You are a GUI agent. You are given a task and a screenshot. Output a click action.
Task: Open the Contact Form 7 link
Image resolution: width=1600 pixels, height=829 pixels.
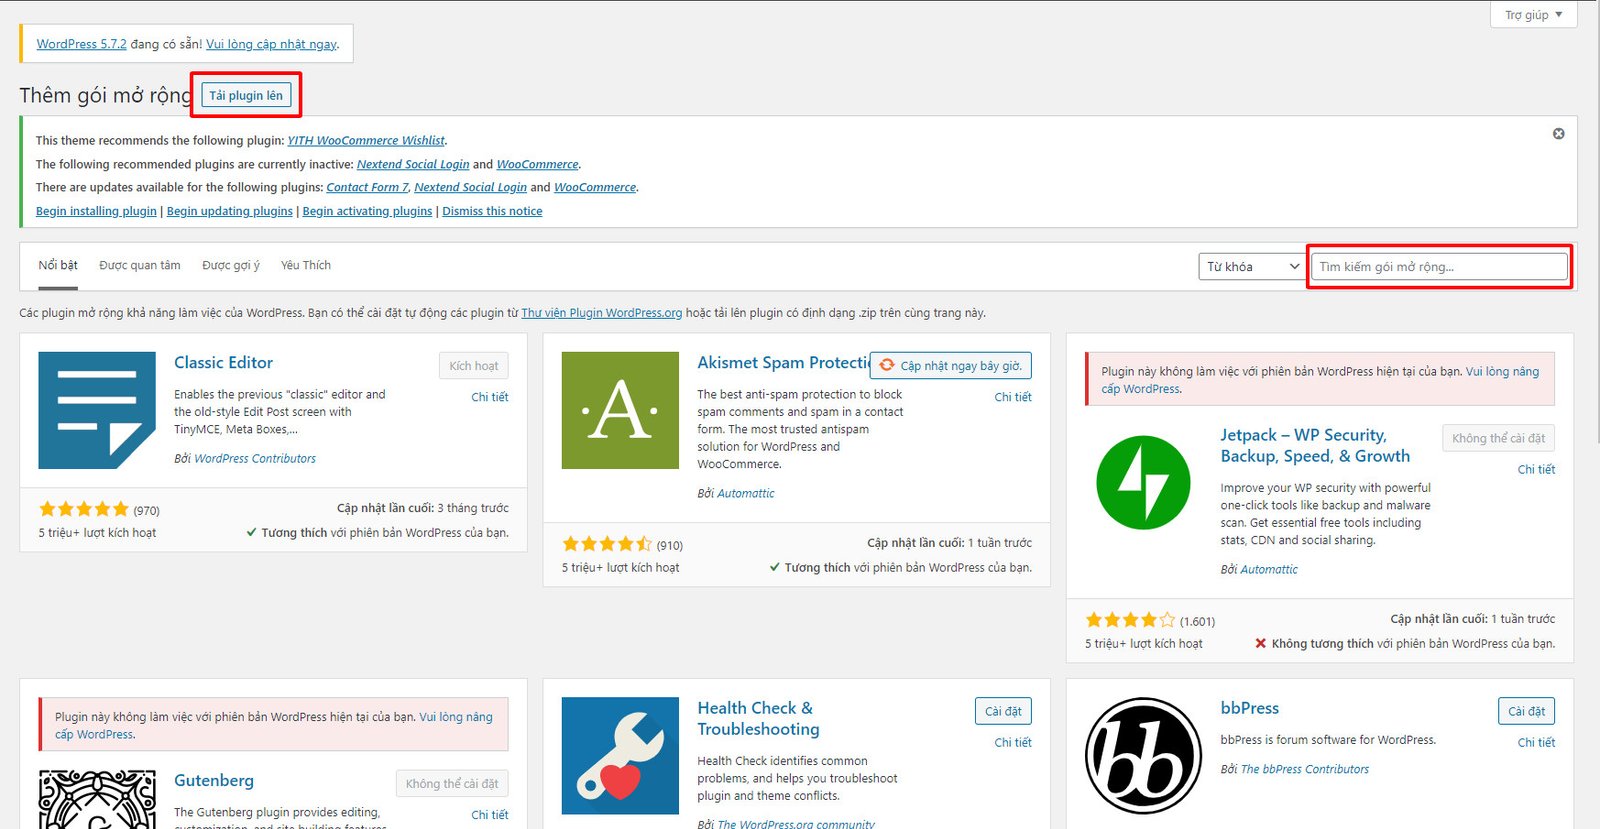click(x=367, y=187)
